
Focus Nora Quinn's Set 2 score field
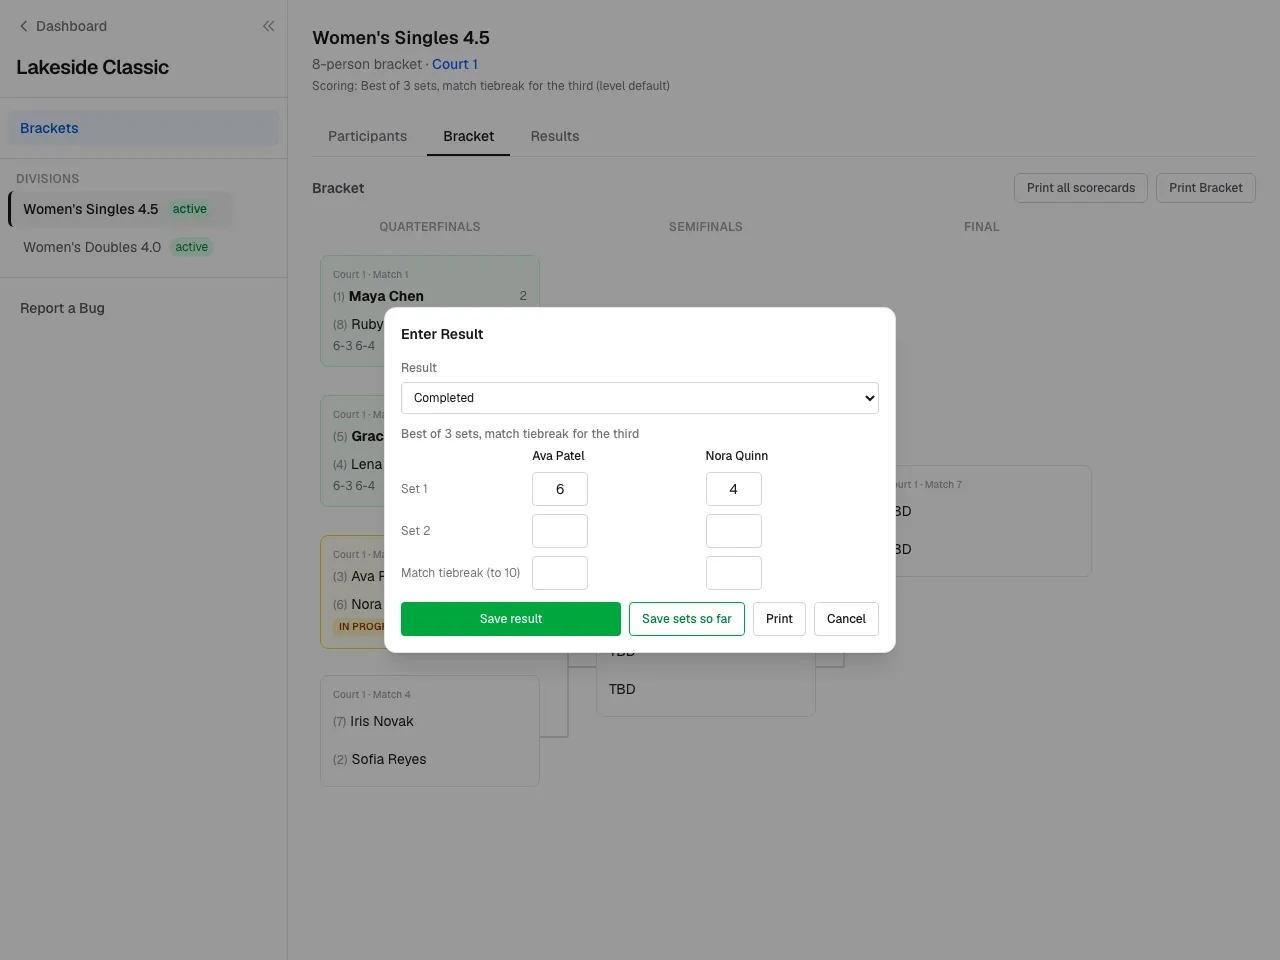tap(734, 531)
